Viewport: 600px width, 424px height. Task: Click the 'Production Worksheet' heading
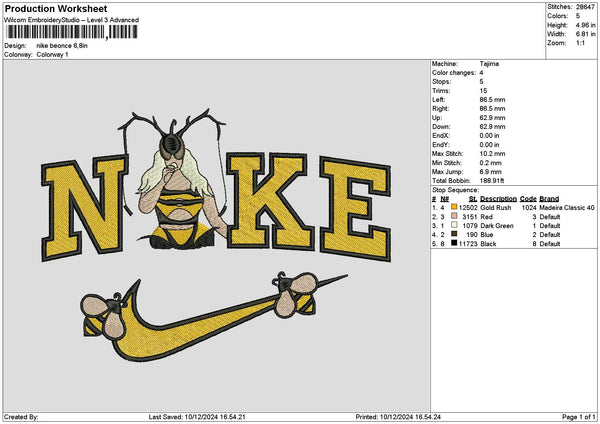[x=56, y=8]
